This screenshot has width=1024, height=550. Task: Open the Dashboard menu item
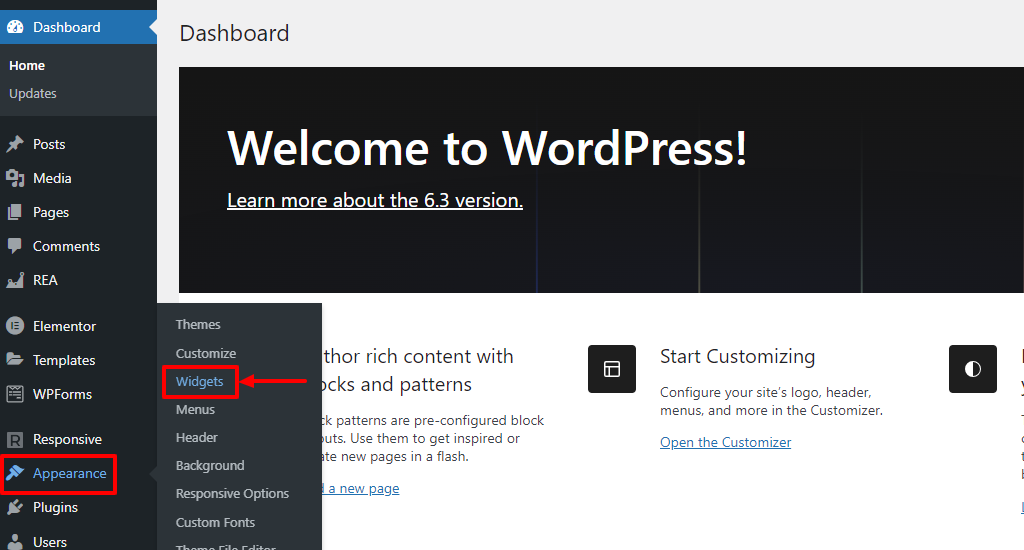point(78,27)
